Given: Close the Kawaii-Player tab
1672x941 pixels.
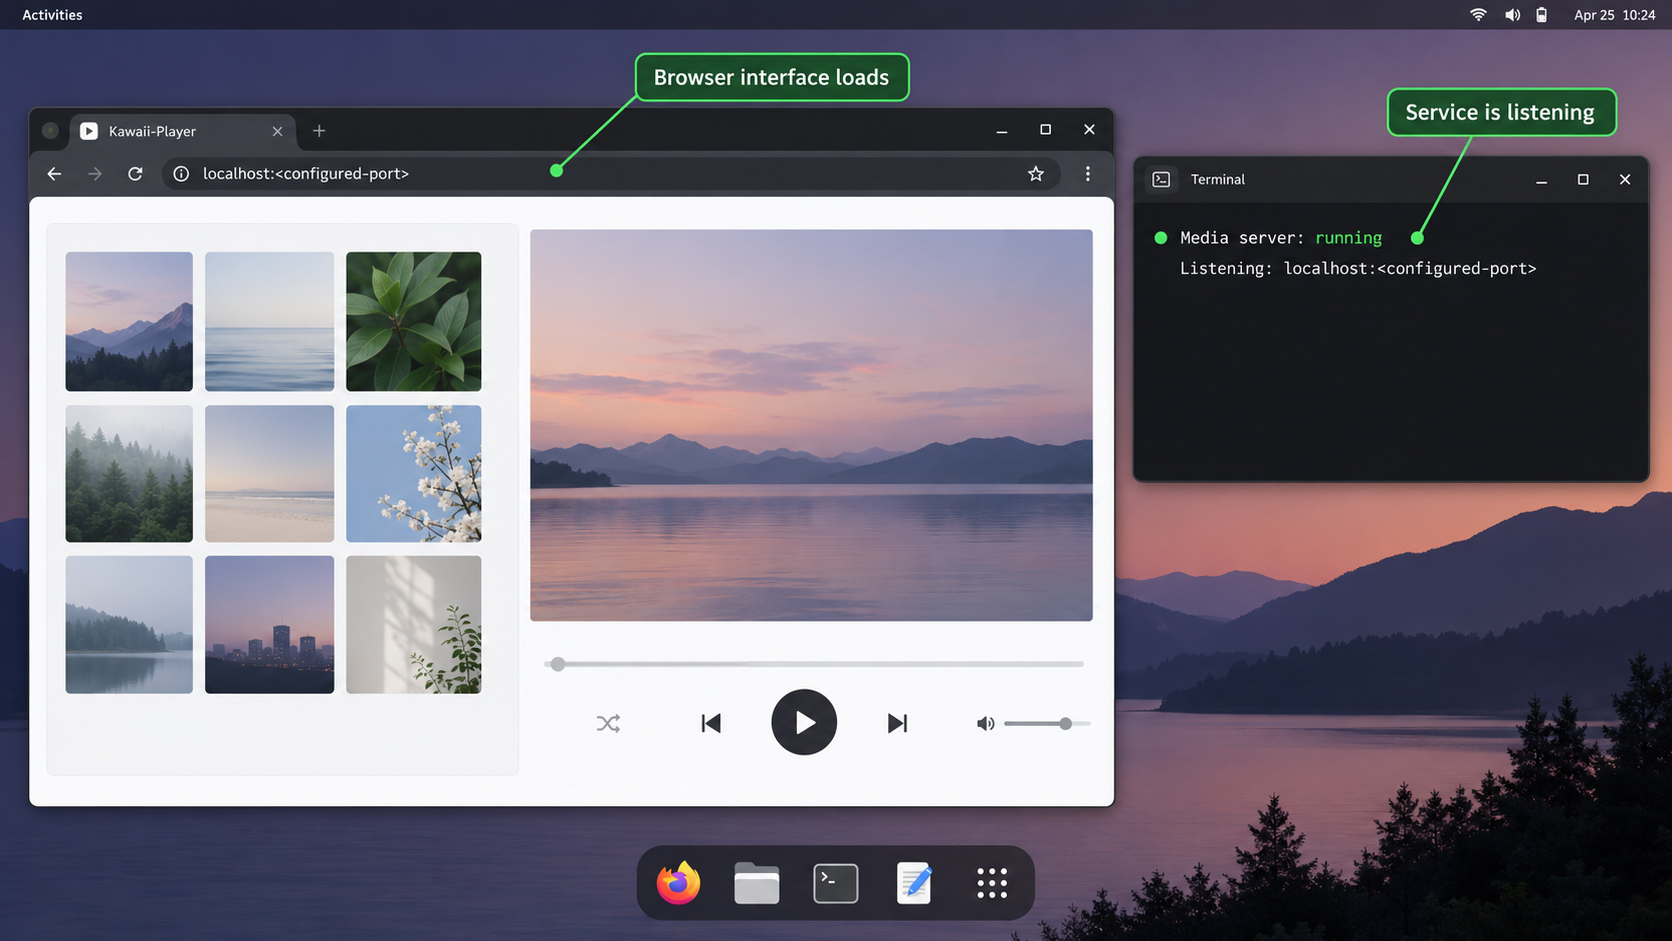Looking at the screenshot, I should click(277, 131).
